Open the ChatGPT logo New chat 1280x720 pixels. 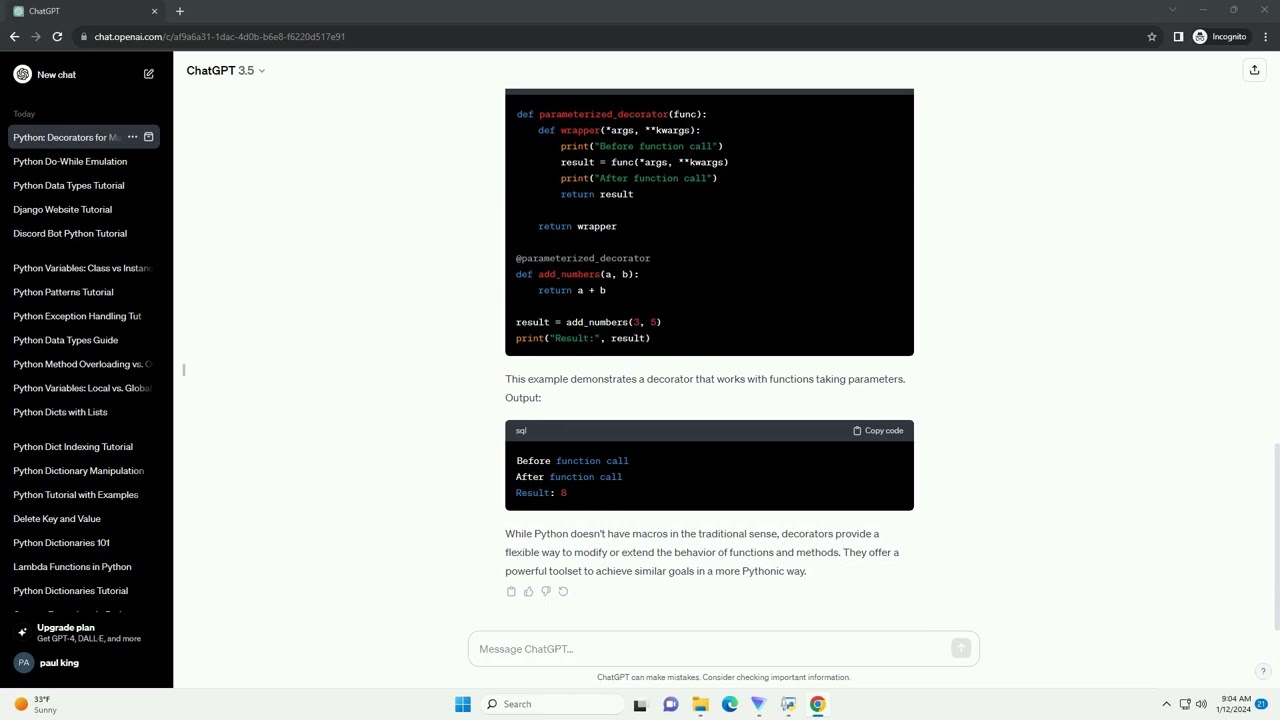(22, 74)
